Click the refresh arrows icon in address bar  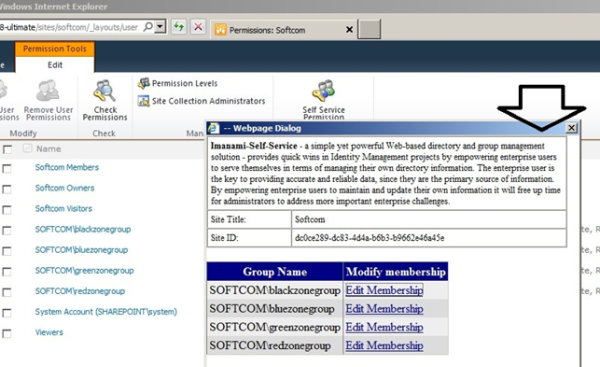pyautogui.click(x=179, y=27)
